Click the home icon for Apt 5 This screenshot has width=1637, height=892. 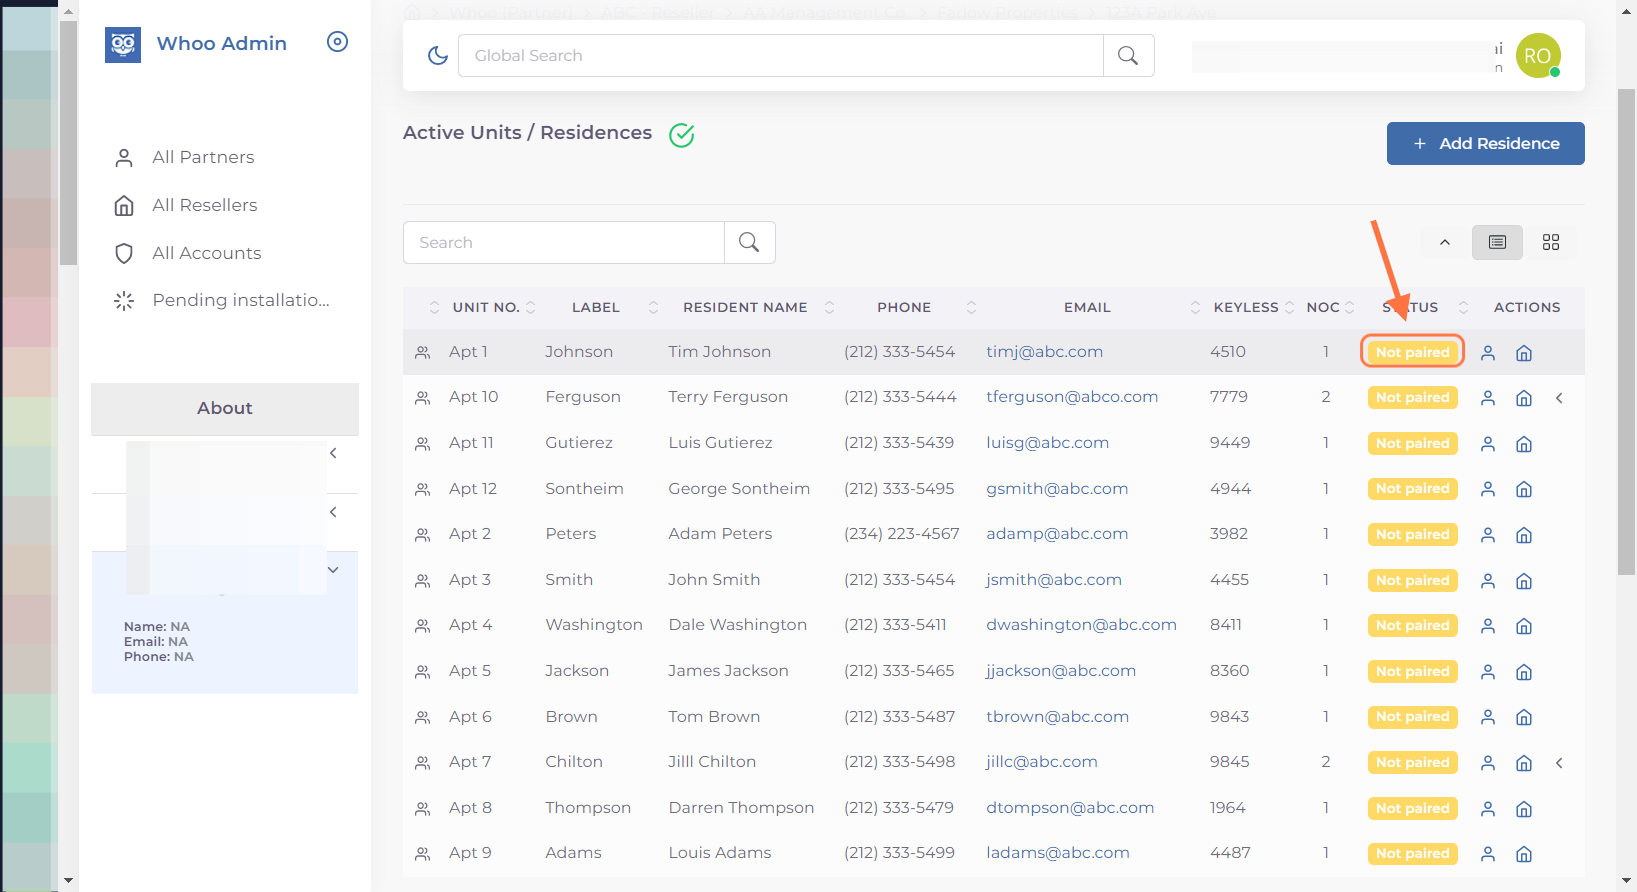1524,672
